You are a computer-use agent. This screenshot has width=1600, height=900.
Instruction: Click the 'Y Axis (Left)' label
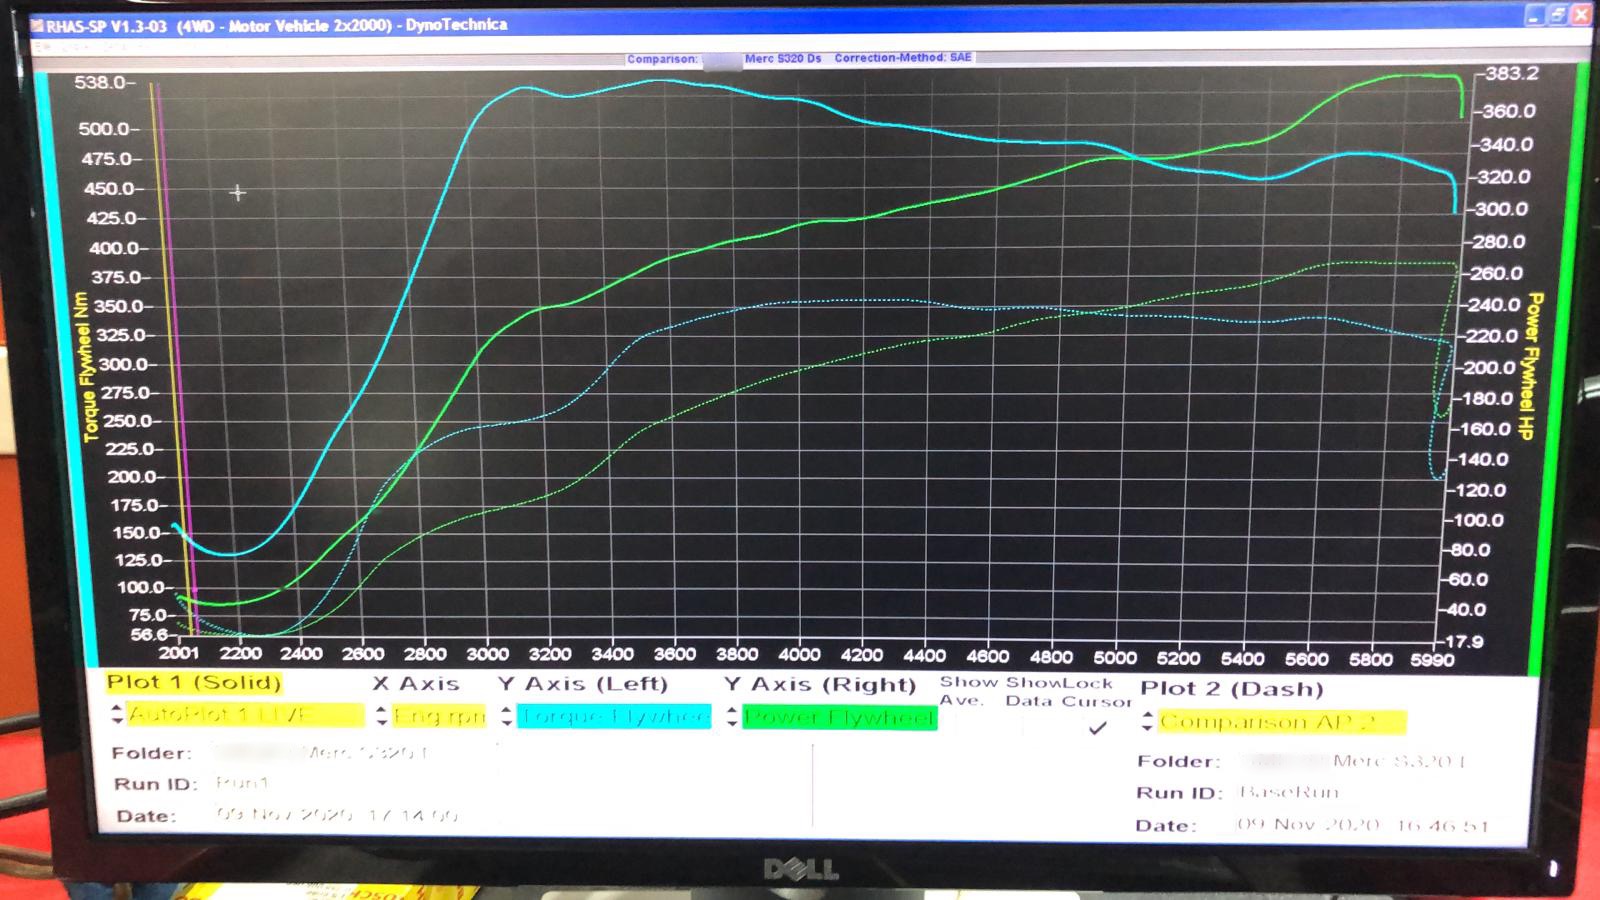[583, 684]
